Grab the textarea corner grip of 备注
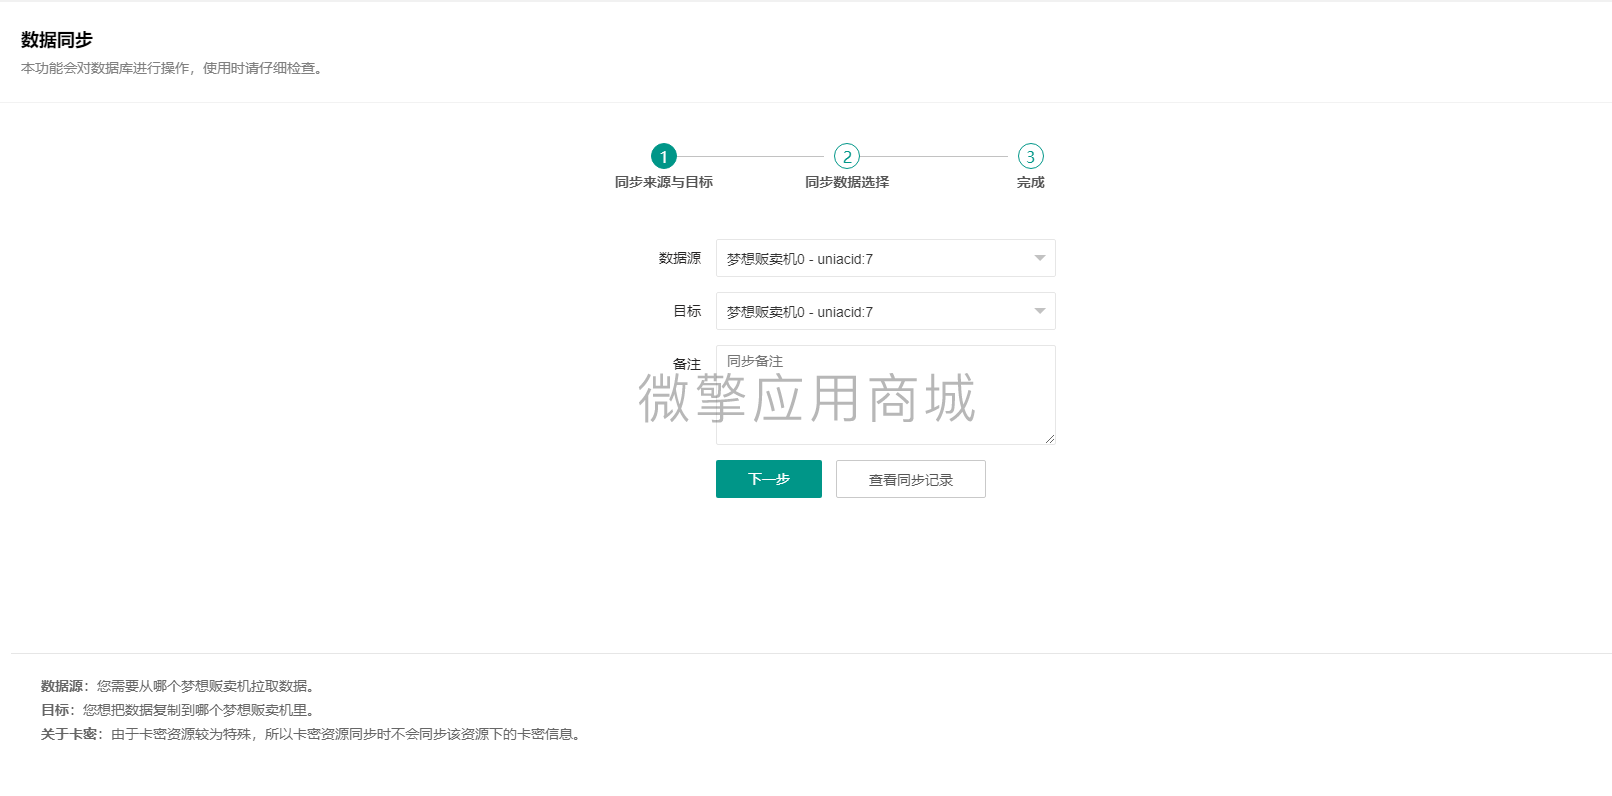Image resolution: width=1612 pixels, height=796 pixels. (1049, 438)
